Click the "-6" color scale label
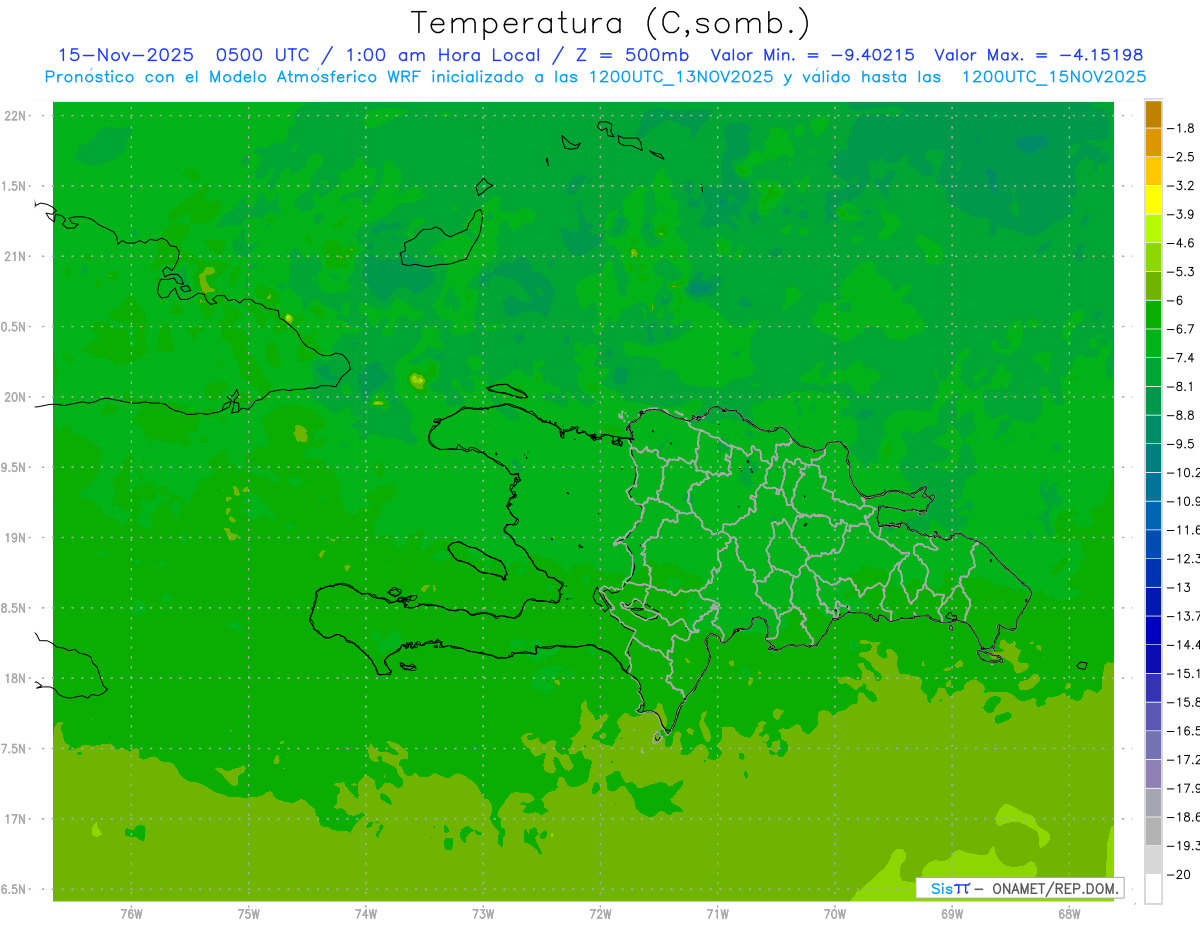Viewport: 1200px width, 927px height. pos(1176,300)
